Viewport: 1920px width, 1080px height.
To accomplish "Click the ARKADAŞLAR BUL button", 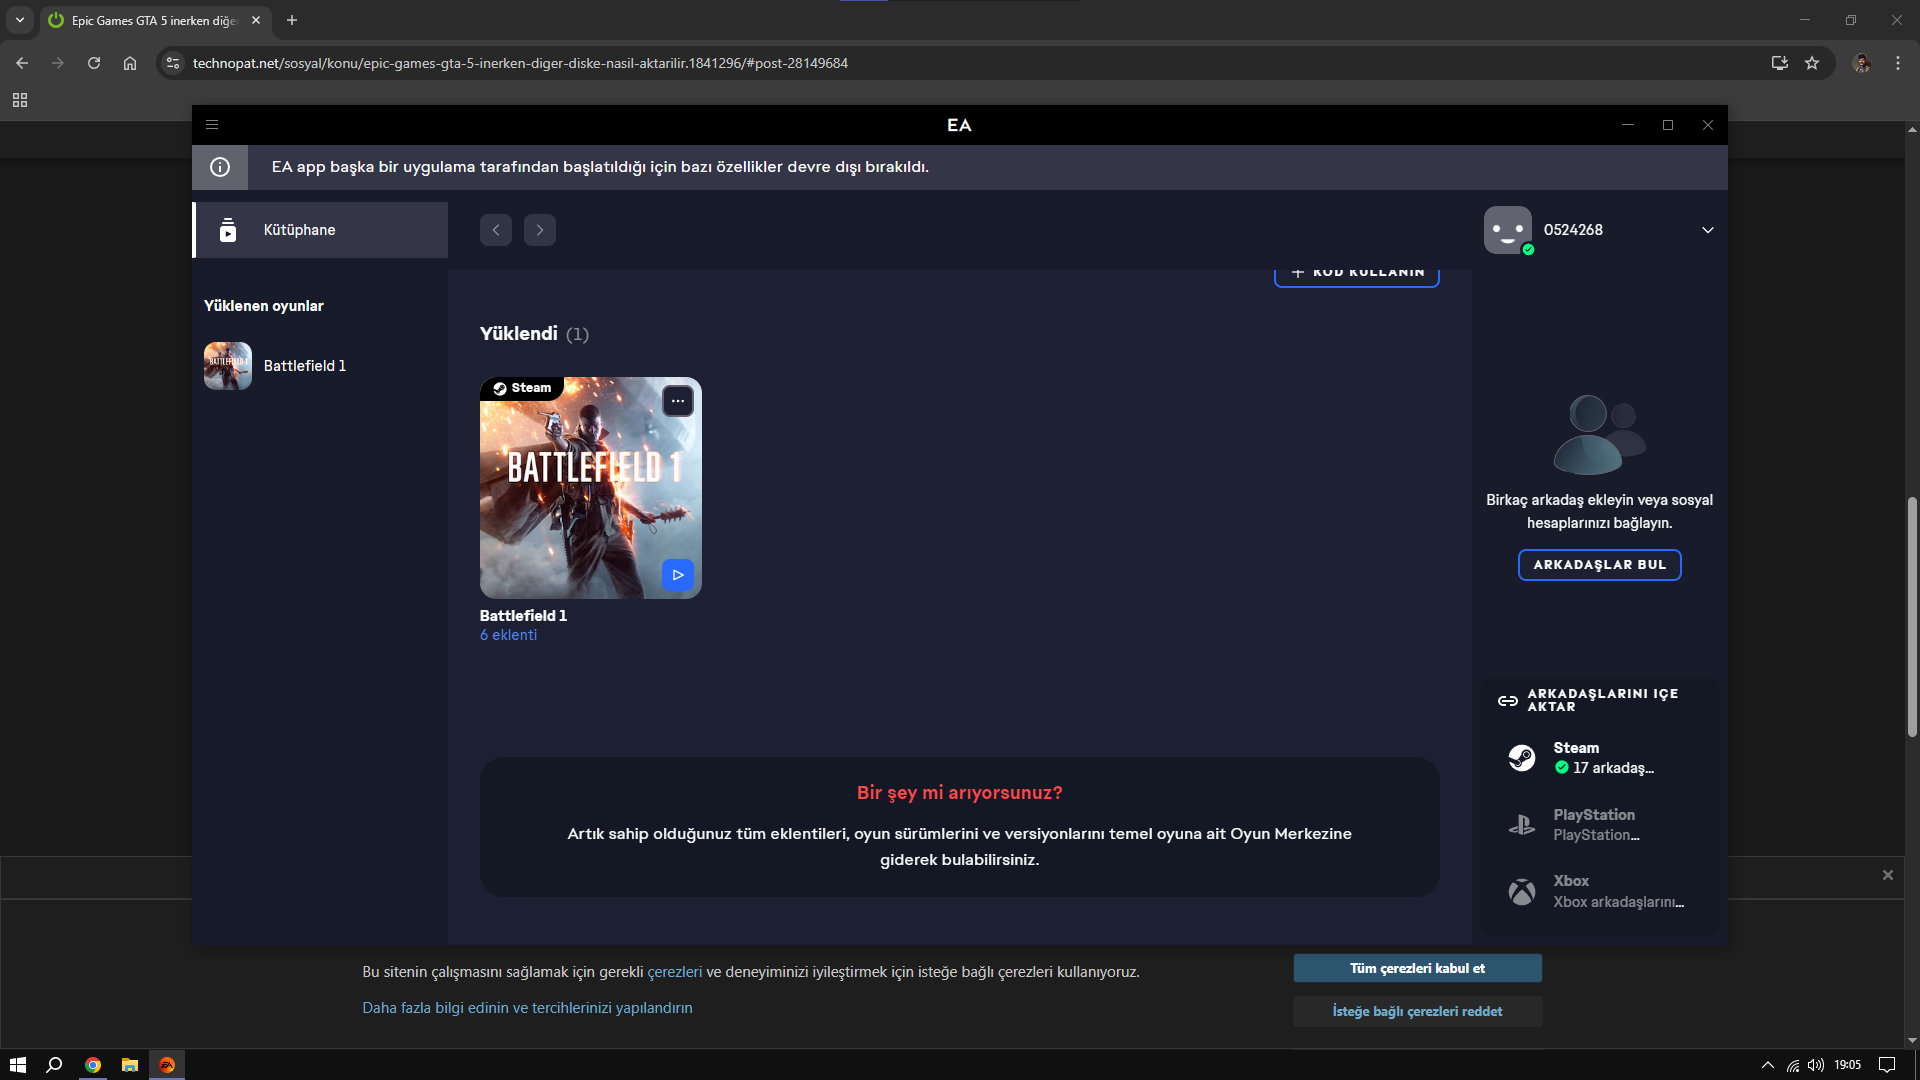I will pyautogui.click(x=1599, y=565).
